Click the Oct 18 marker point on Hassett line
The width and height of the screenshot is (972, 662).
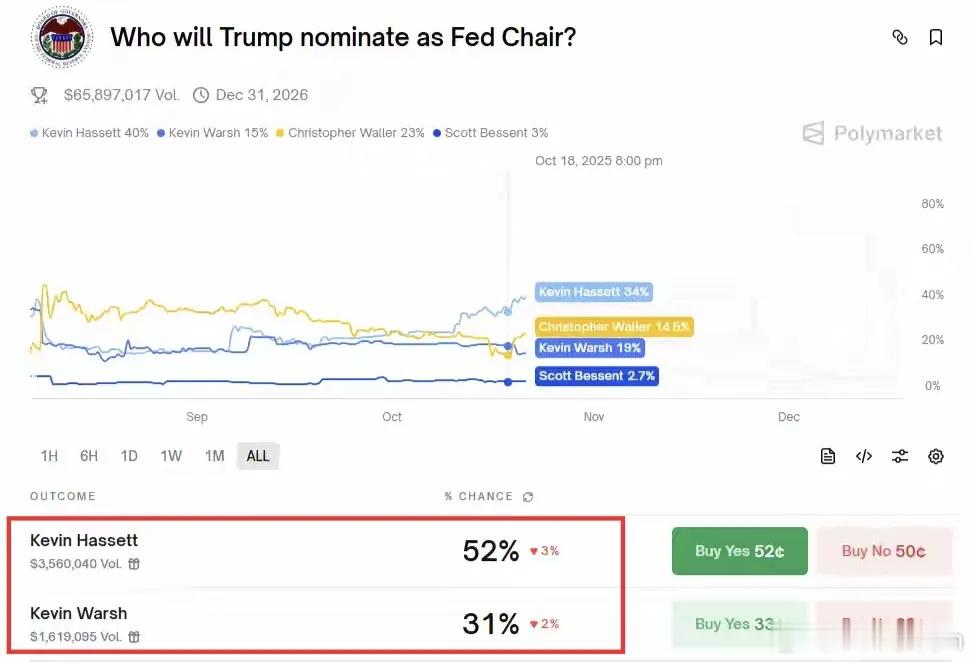508,312
